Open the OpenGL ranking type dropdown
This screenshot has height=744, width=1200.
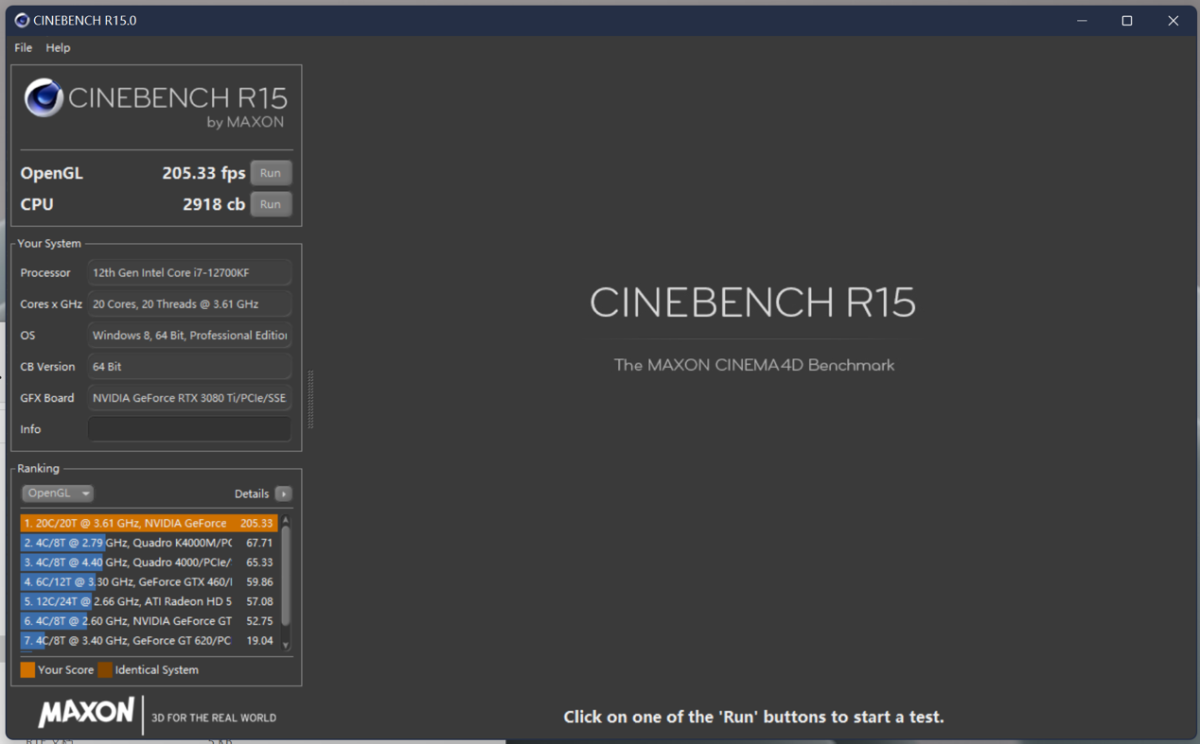(x=57, y=494)
